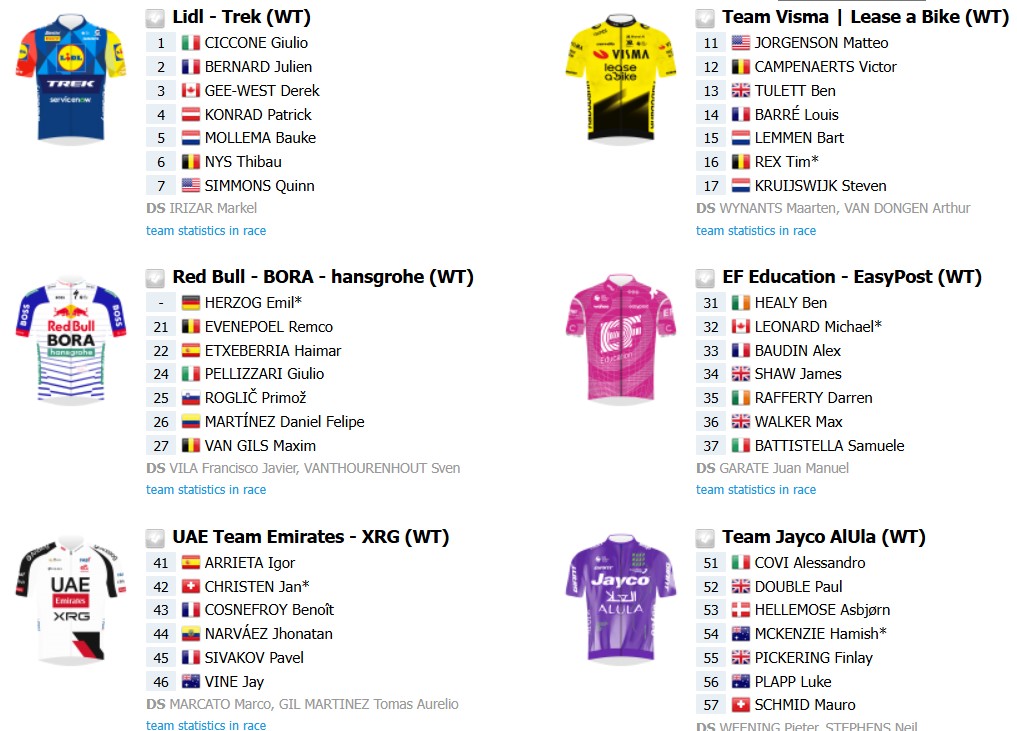Click the Italian flag next to CICCONE Giulio
This screenshot has height=731, width=1017.
click(191, 43)
